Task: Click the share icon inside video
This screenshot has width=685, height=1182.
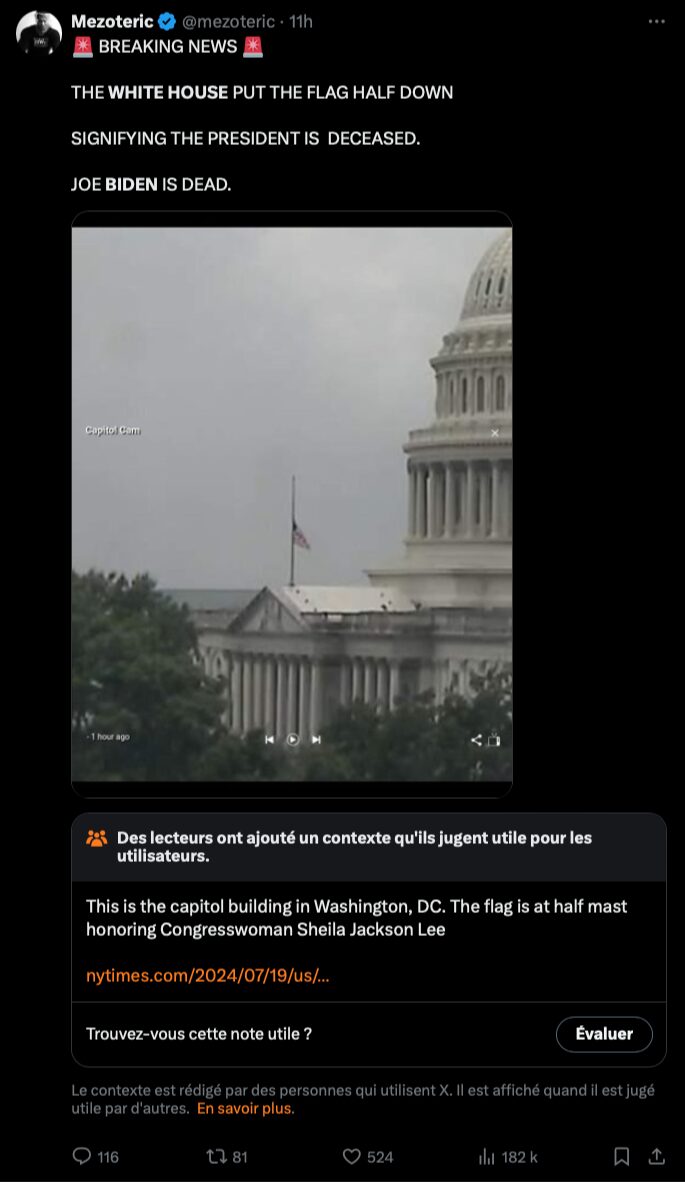Action: (x=476, y=740)
